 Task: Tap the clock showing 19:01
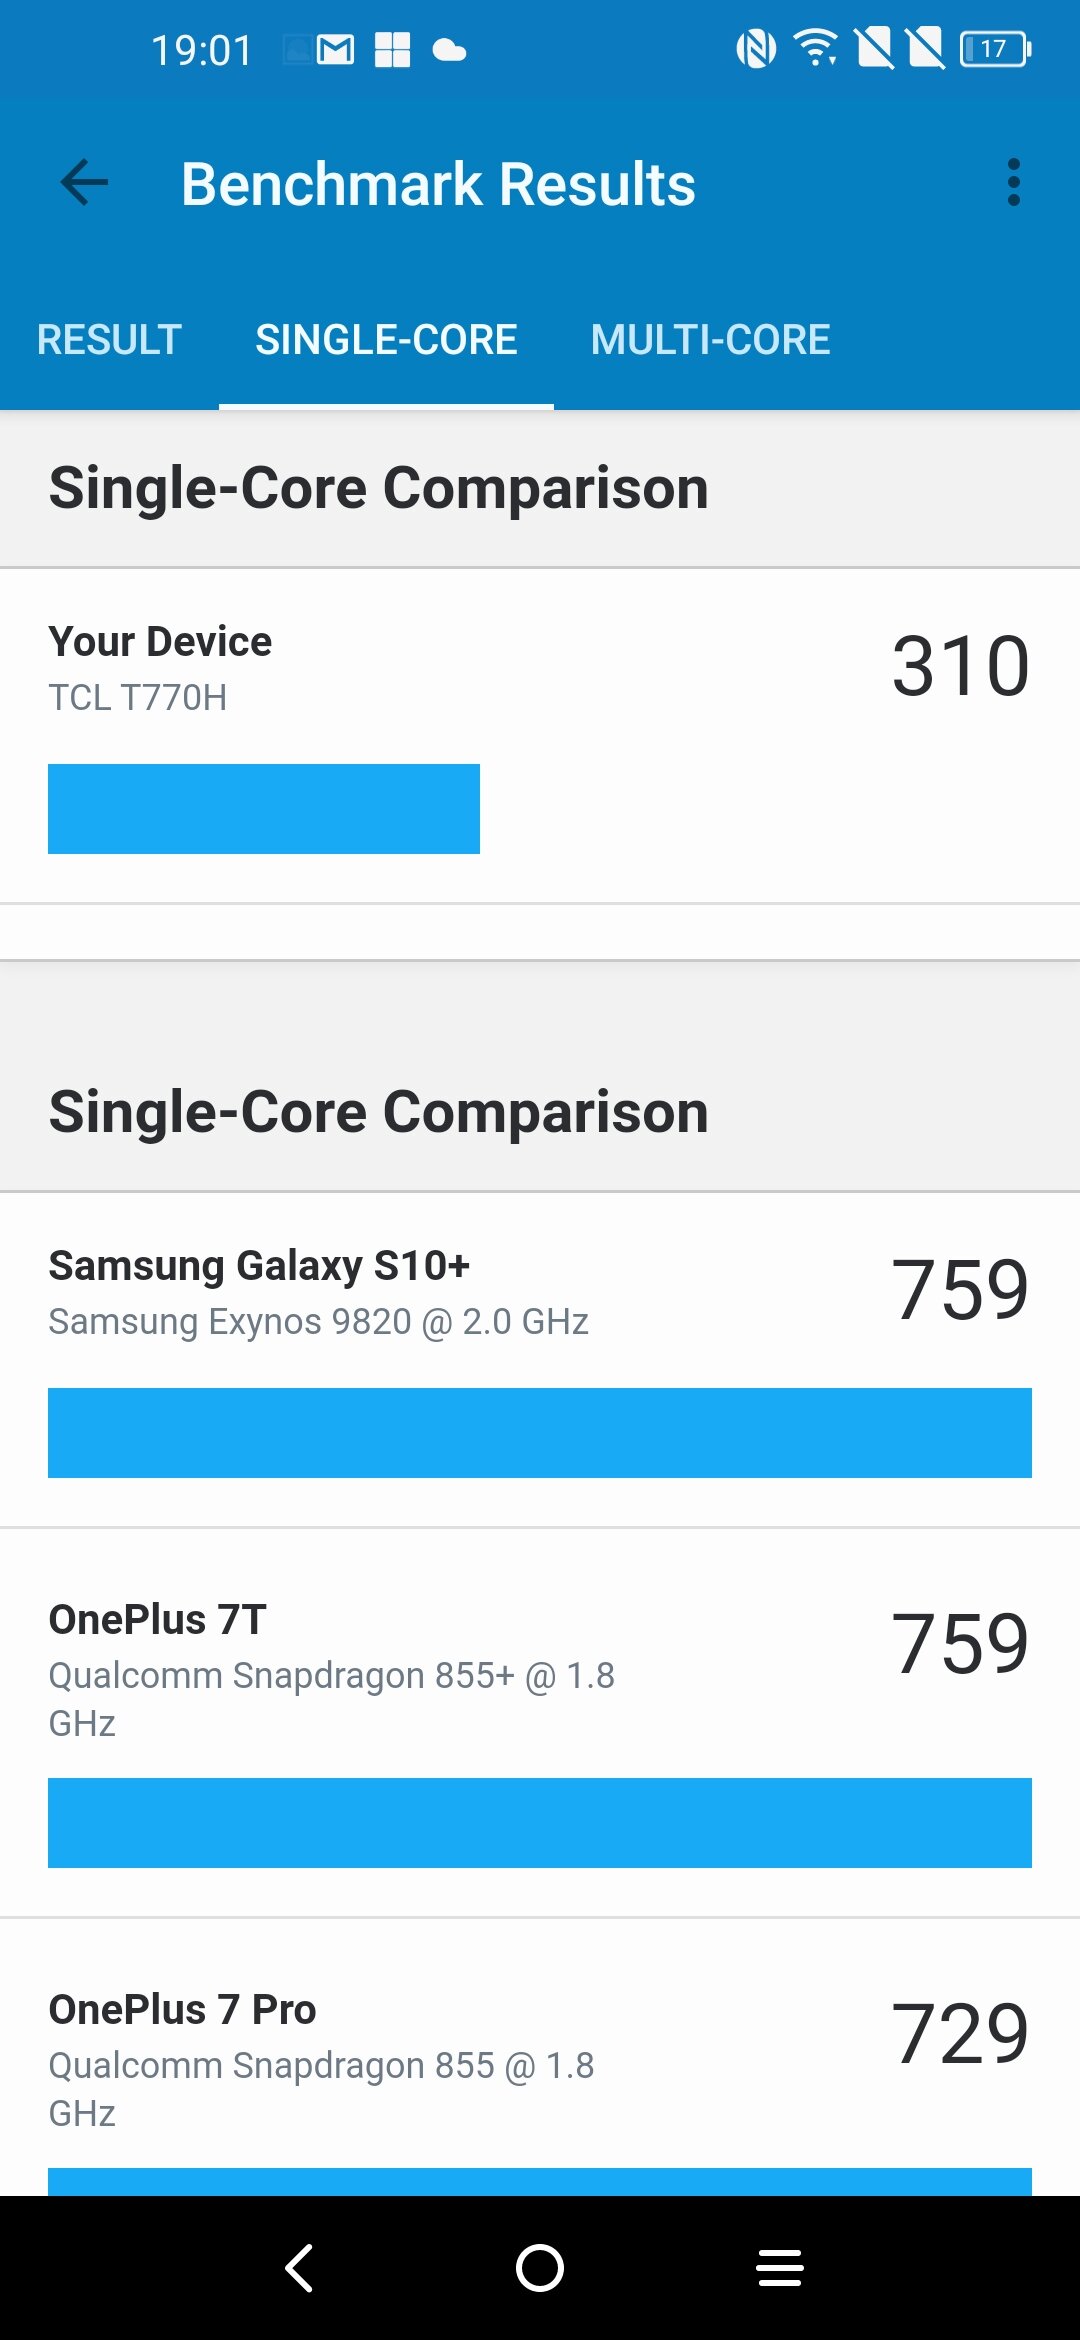point(201,50)
